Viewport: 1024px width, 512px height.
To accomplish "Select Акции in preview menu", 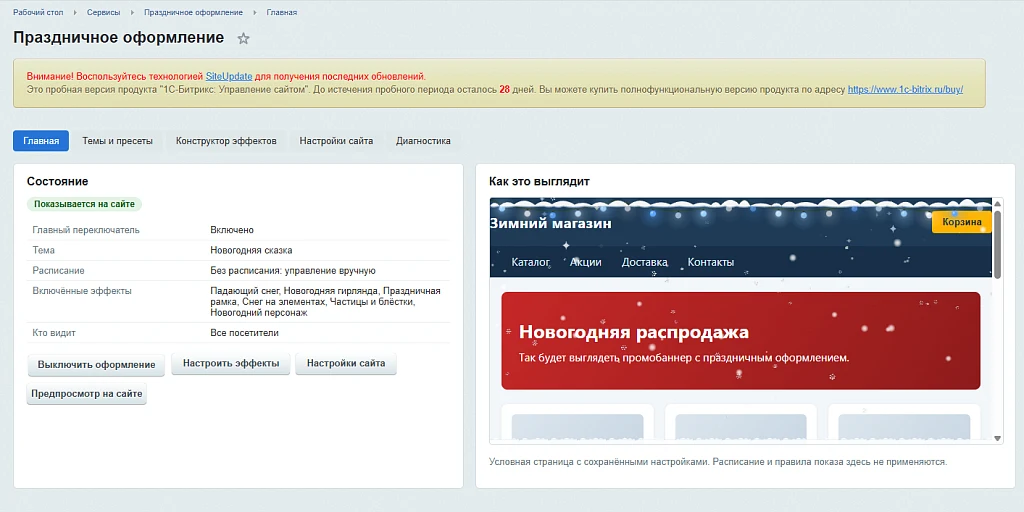I will [586, 262].
